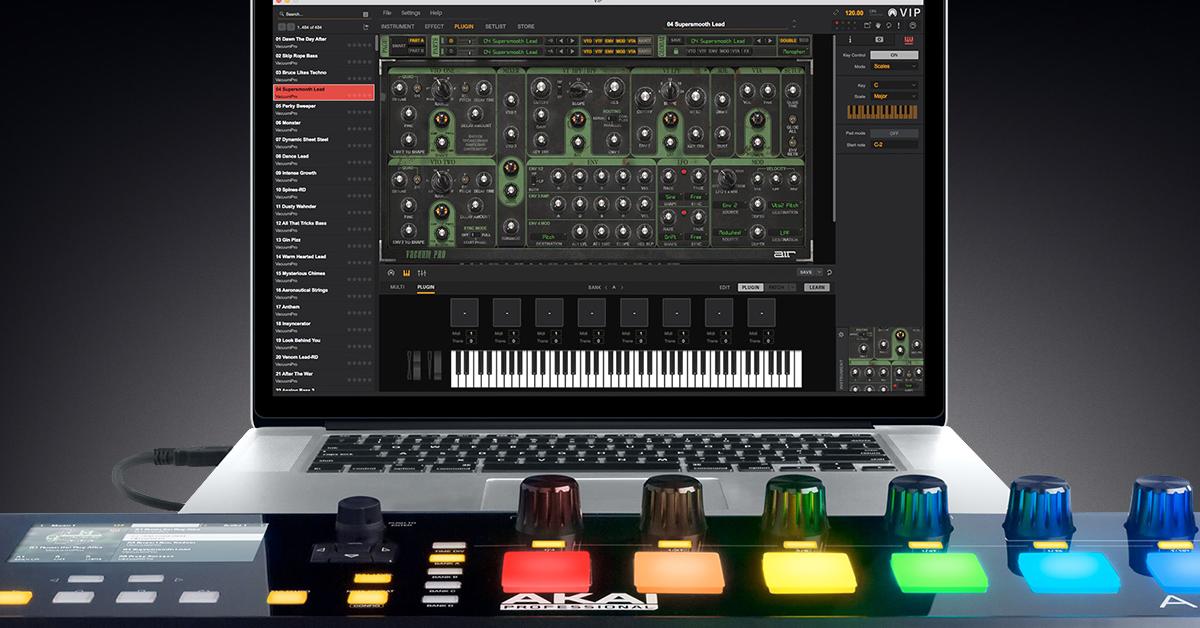Click the keyboard icon in the lower toolbar

click(x=406, y=273)
